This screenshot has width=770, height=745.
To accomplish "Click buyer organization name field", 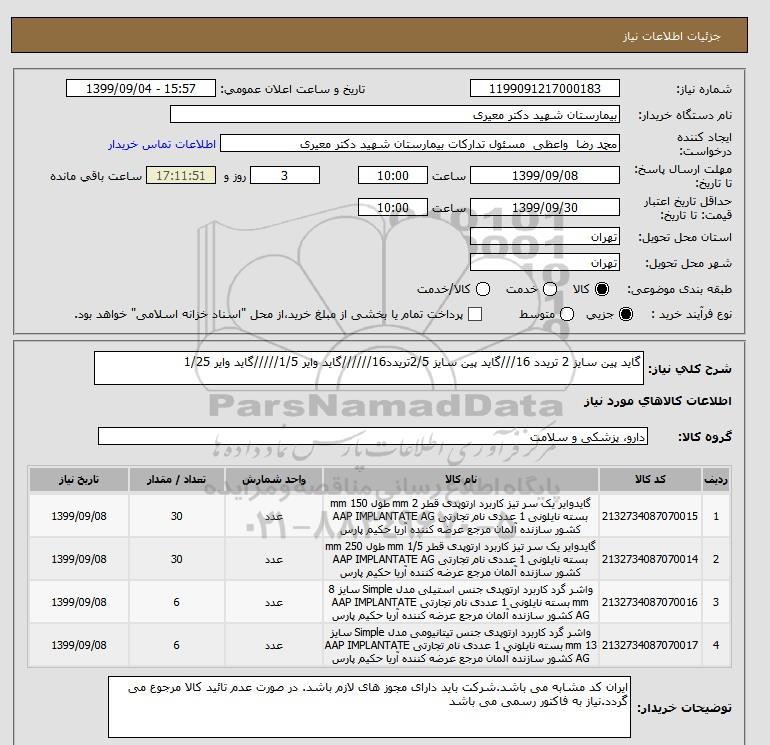I will [395, 114].
